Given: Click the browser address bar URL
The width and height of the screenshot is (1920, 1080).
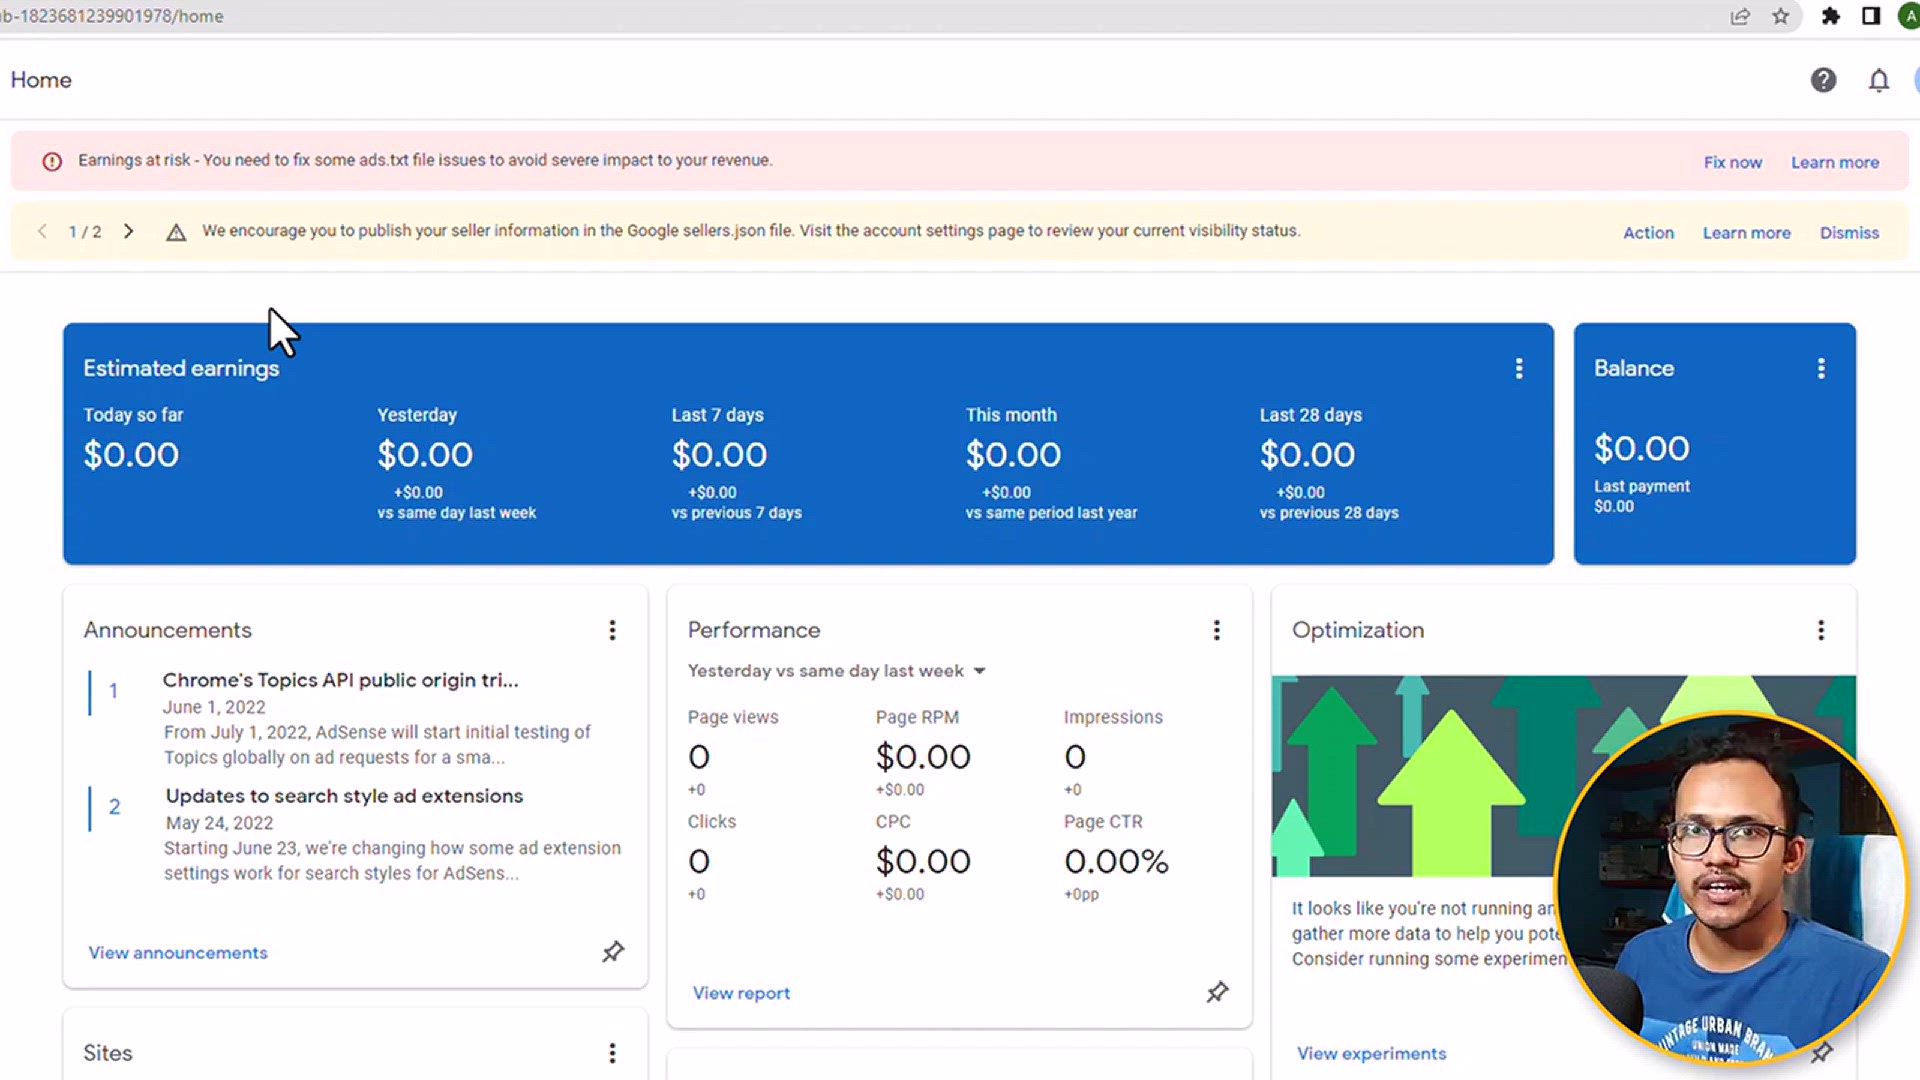Looking at the screenshot, I should (112, 16).
